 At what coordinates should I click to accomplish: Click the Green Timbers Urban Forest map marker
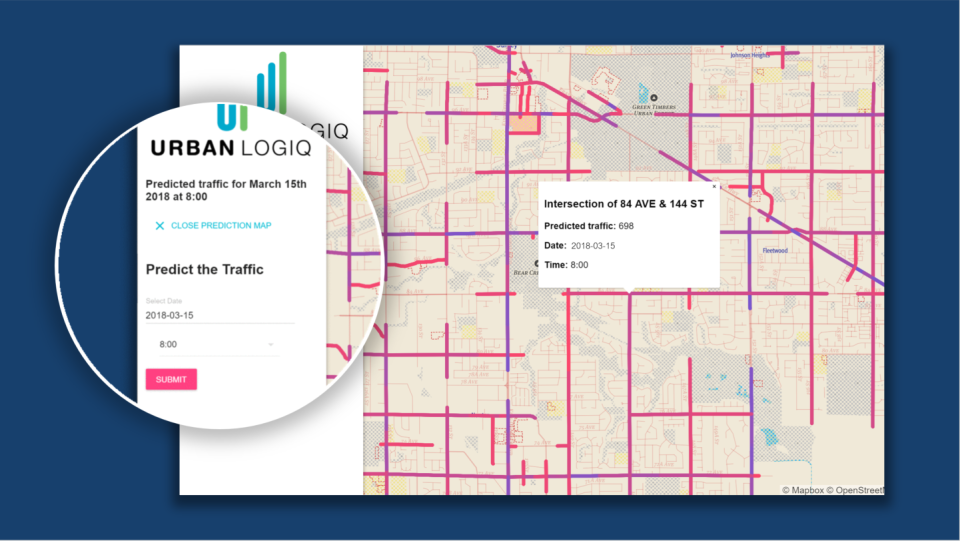pyautogui.click(x=654, y=98)
